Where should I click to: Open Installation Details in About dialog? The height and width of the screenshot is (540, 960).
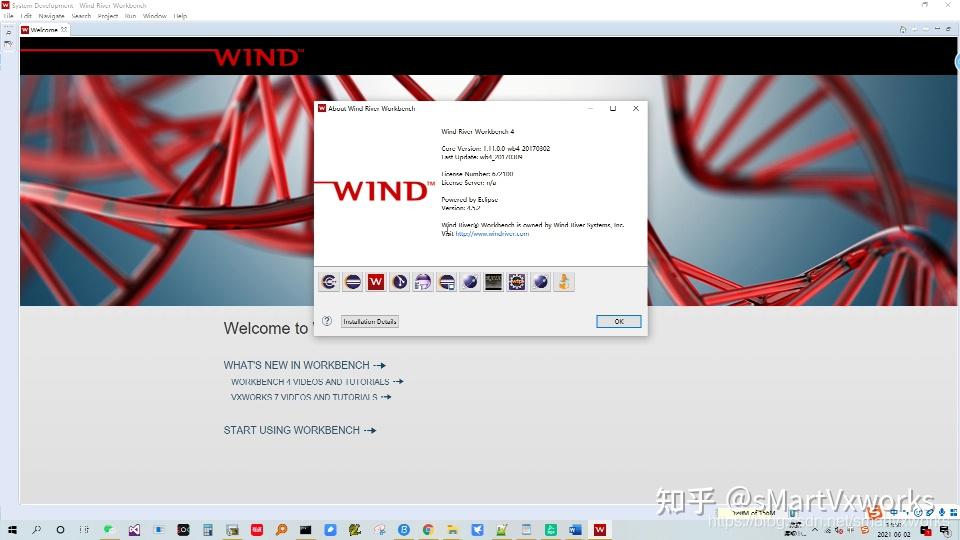click(x=370, y=321)
